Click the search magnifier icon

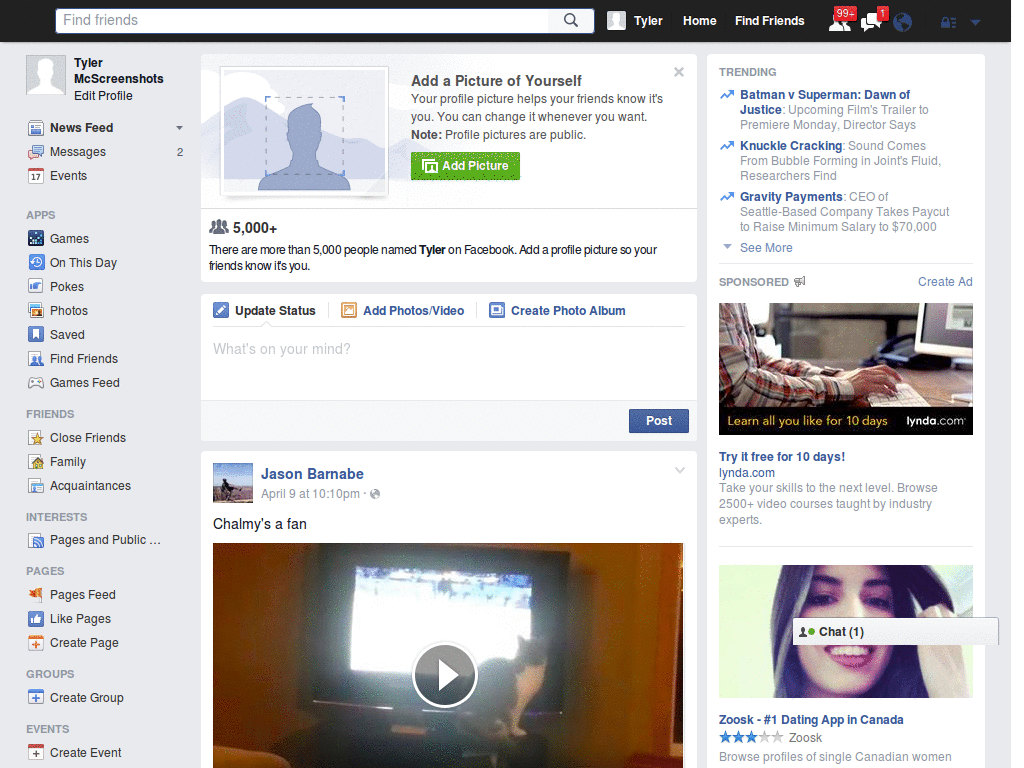pos(571,20)
